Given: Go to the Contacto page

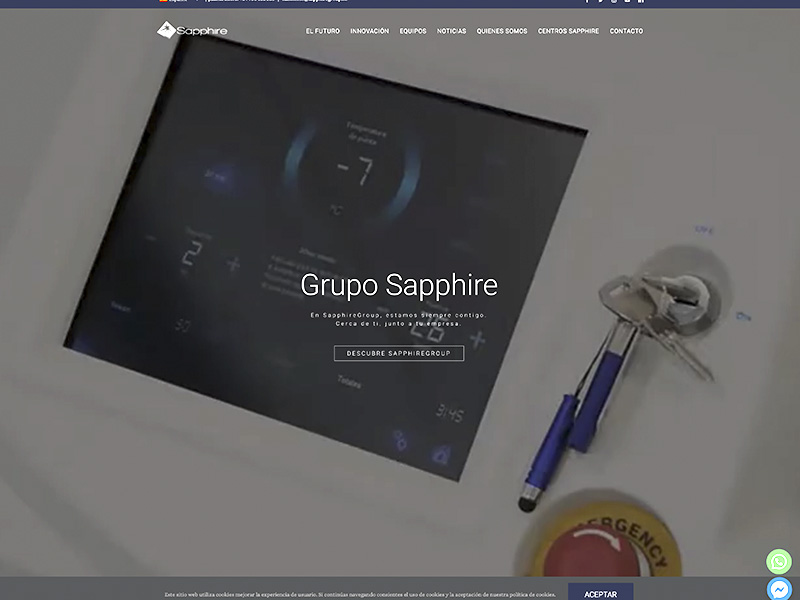Looking at the screenshot, I should tap(626, 31).
